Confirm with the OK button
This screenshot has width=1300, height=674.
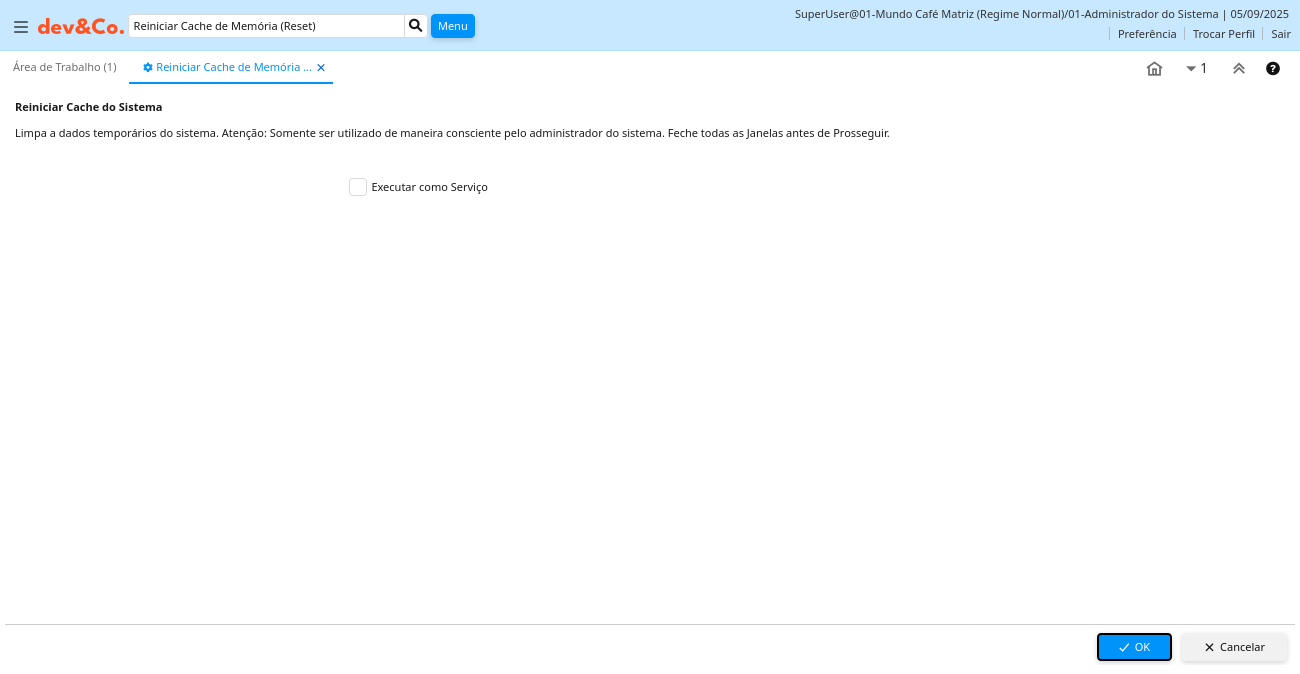coord(1134,647)
